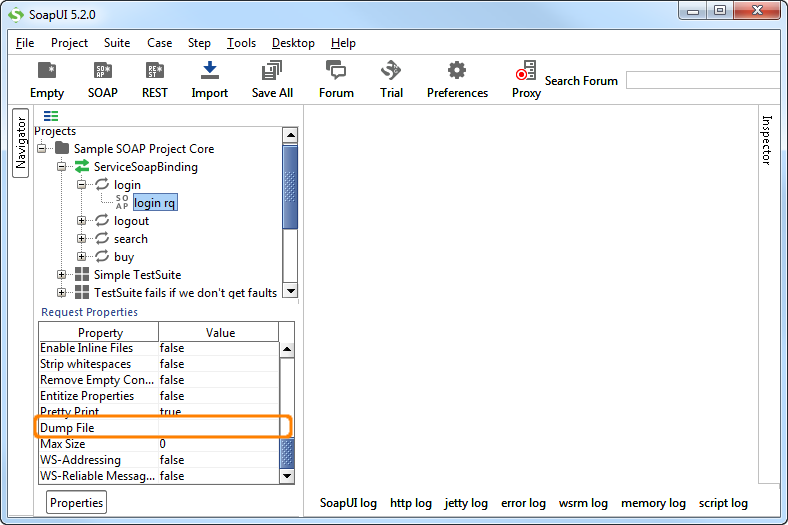
Task: Open the Suite menu
Action: click(x=117, y=43)
